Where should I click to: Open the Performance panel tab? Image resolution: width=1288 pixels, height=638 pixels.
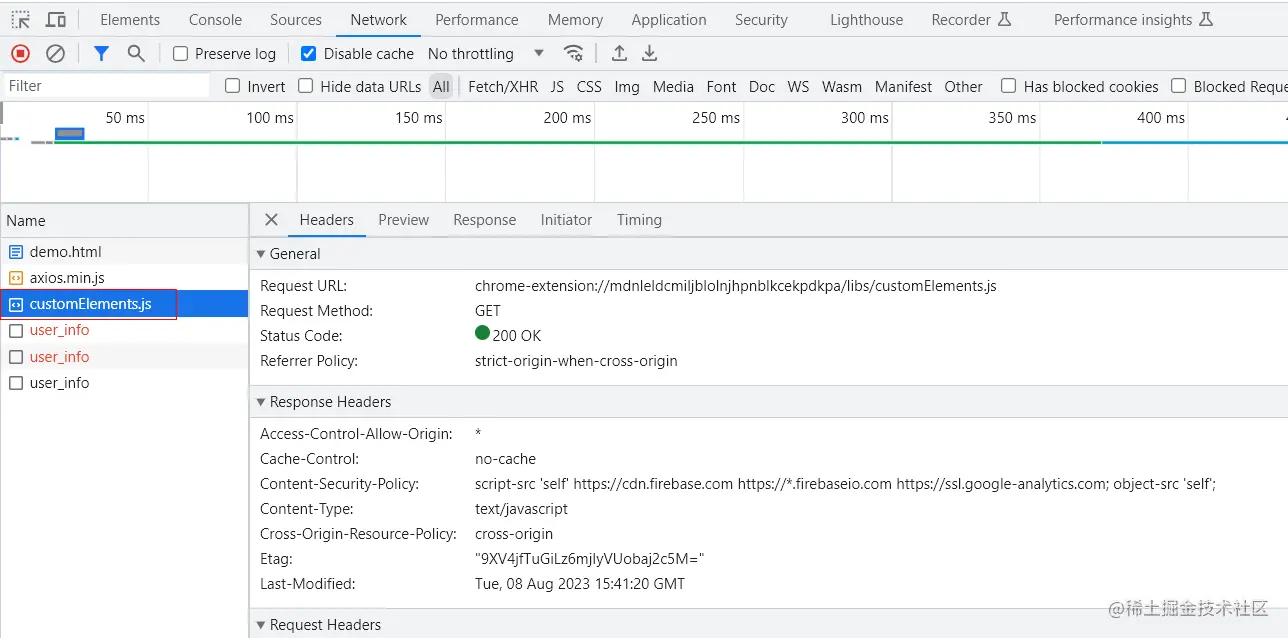(x=477, y=20)
